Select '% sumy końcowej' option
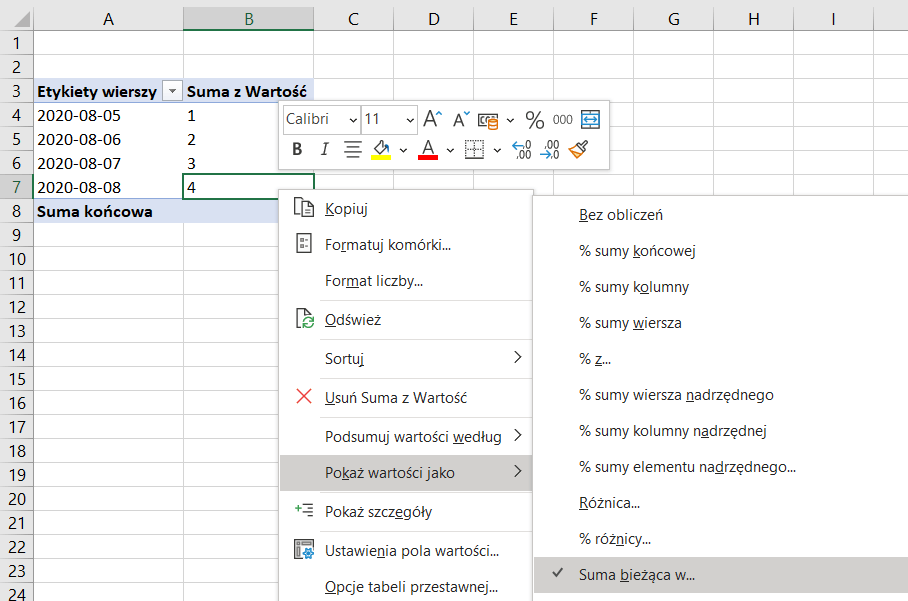Screen dimensions: 908x601 [636, 251]
